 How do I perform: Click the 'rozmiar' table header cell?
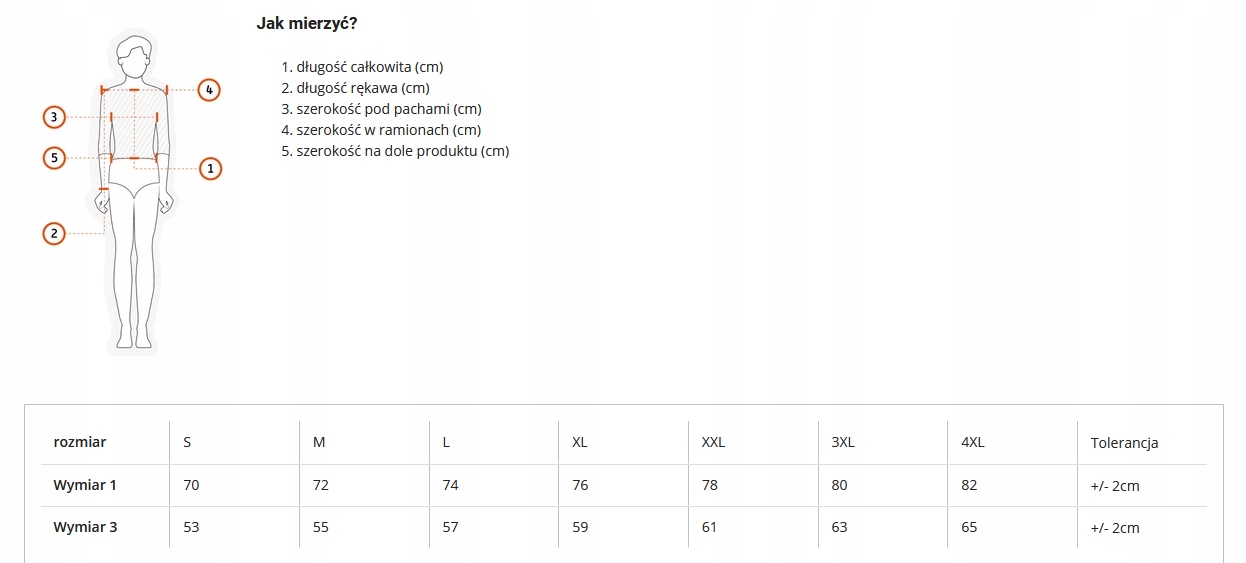(79, 442)
